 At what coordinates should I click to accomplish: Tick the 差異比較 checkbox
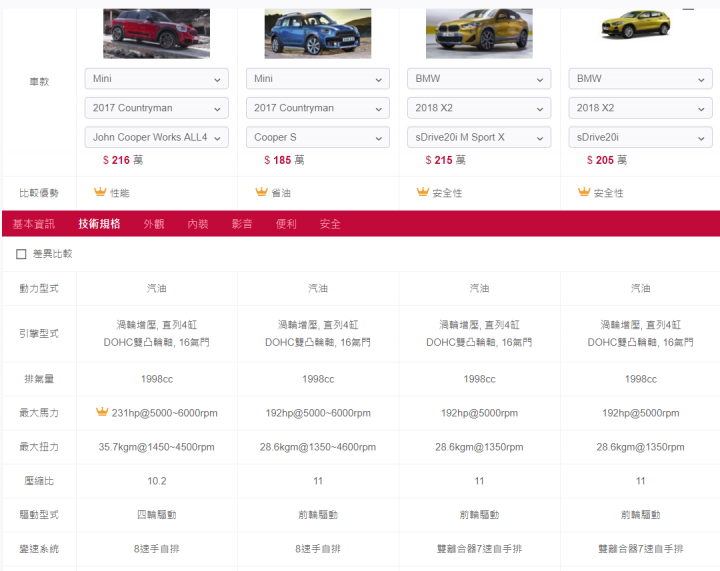click(x=21, y=254)
